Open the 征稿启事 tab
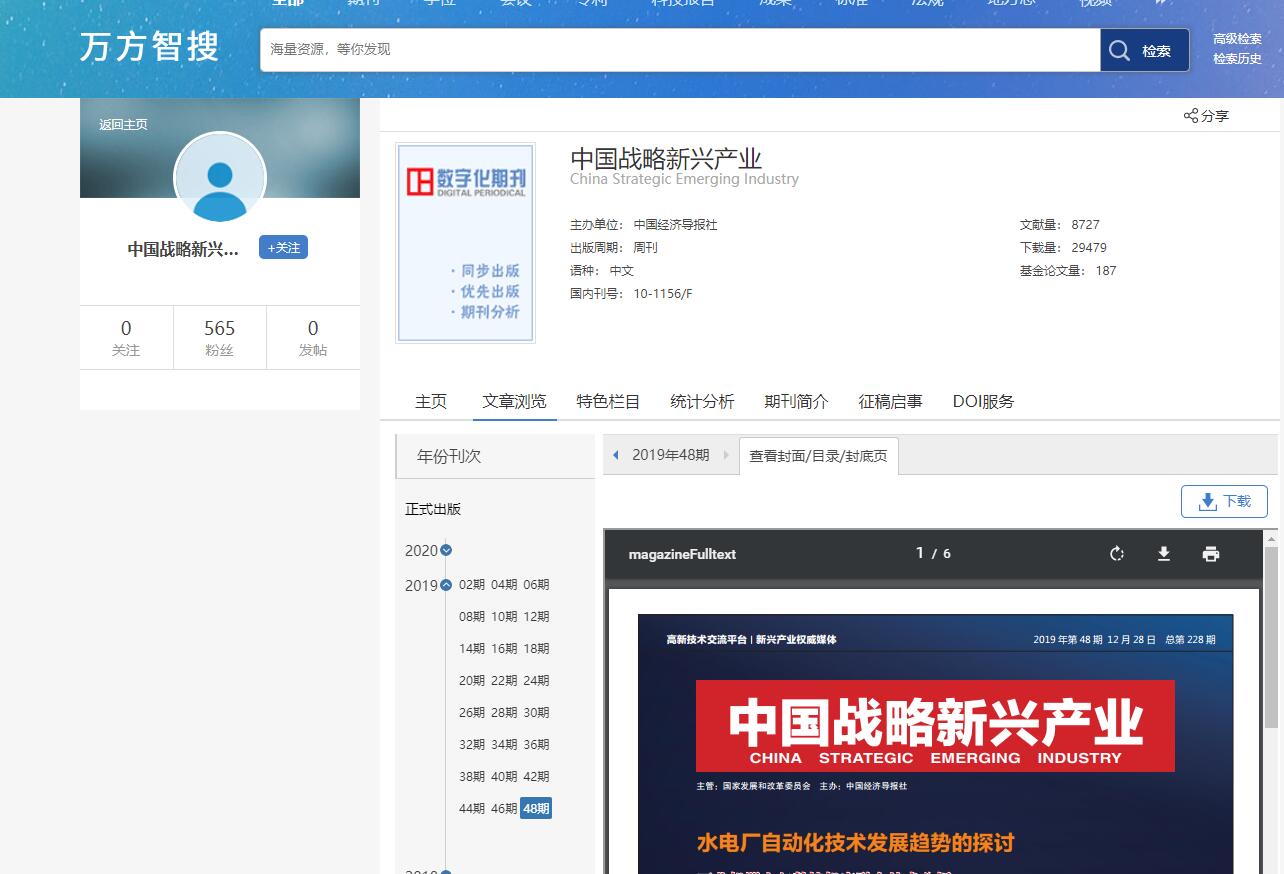The image size is (1284, 874). [x=890, y=401]
